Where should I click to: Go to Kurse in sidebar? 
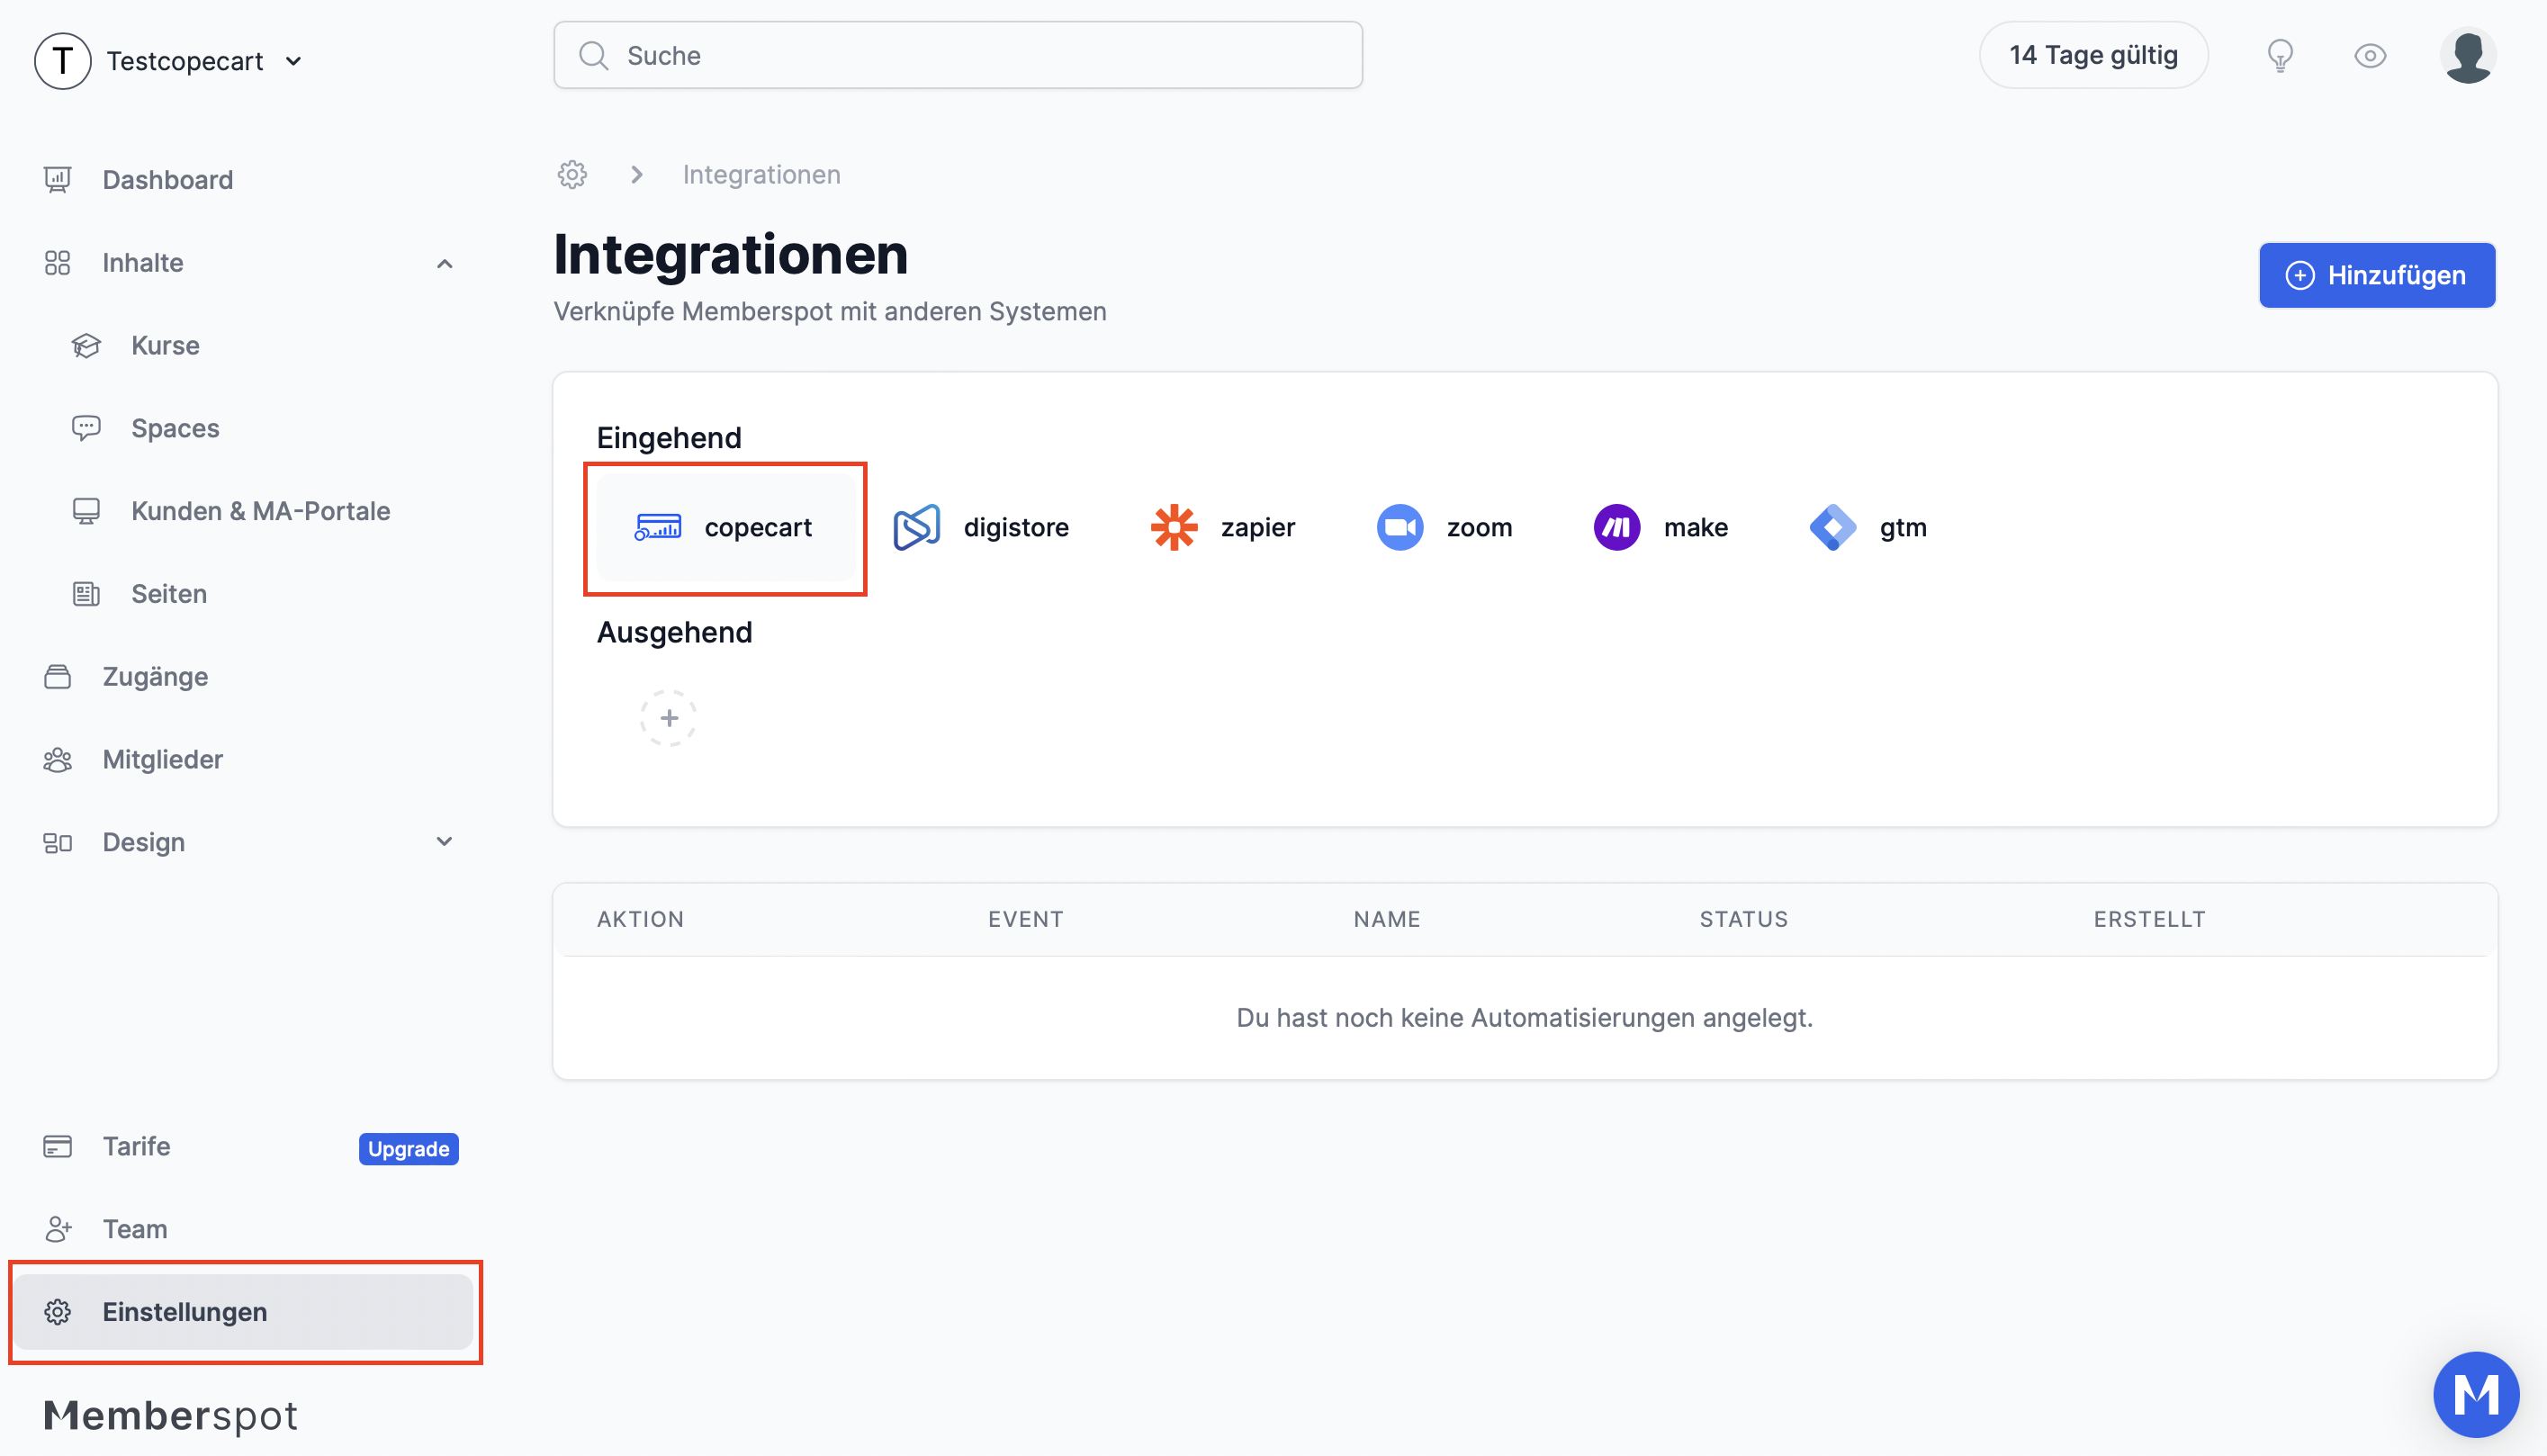[x=165, y=345]
